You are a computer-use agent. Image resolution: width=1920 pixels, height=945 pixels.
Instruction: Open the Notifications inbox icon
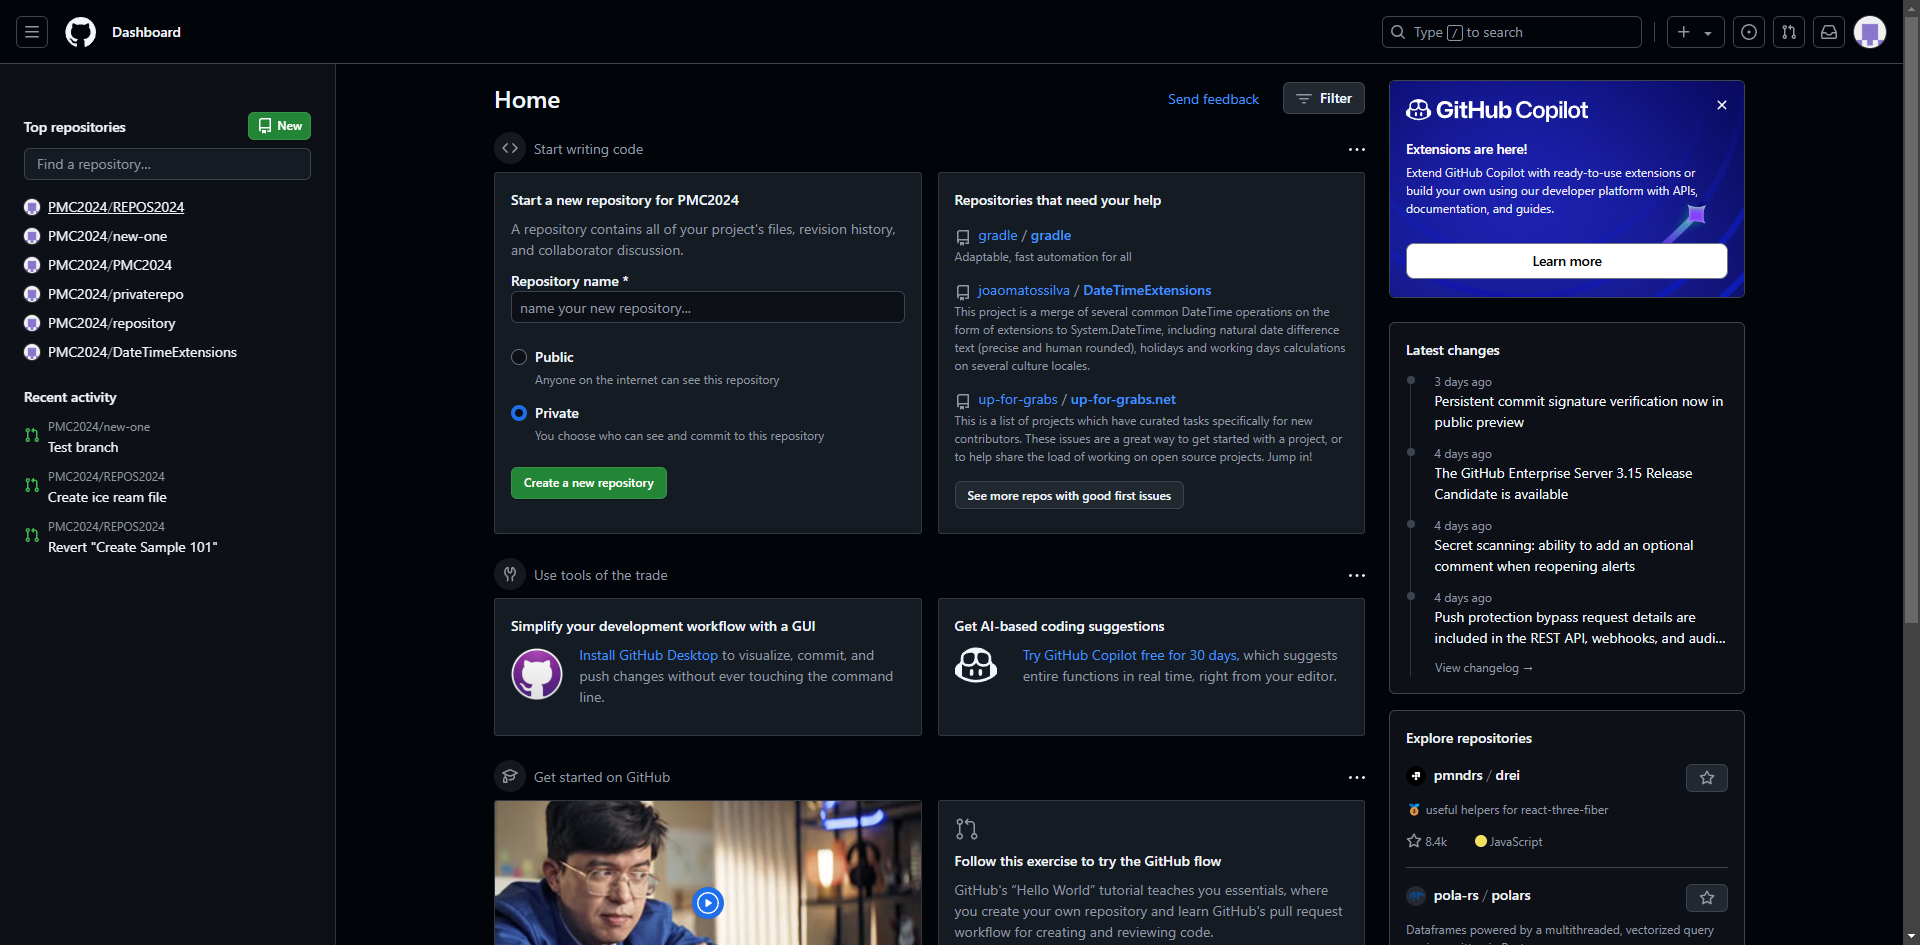tap(1829, 32)
